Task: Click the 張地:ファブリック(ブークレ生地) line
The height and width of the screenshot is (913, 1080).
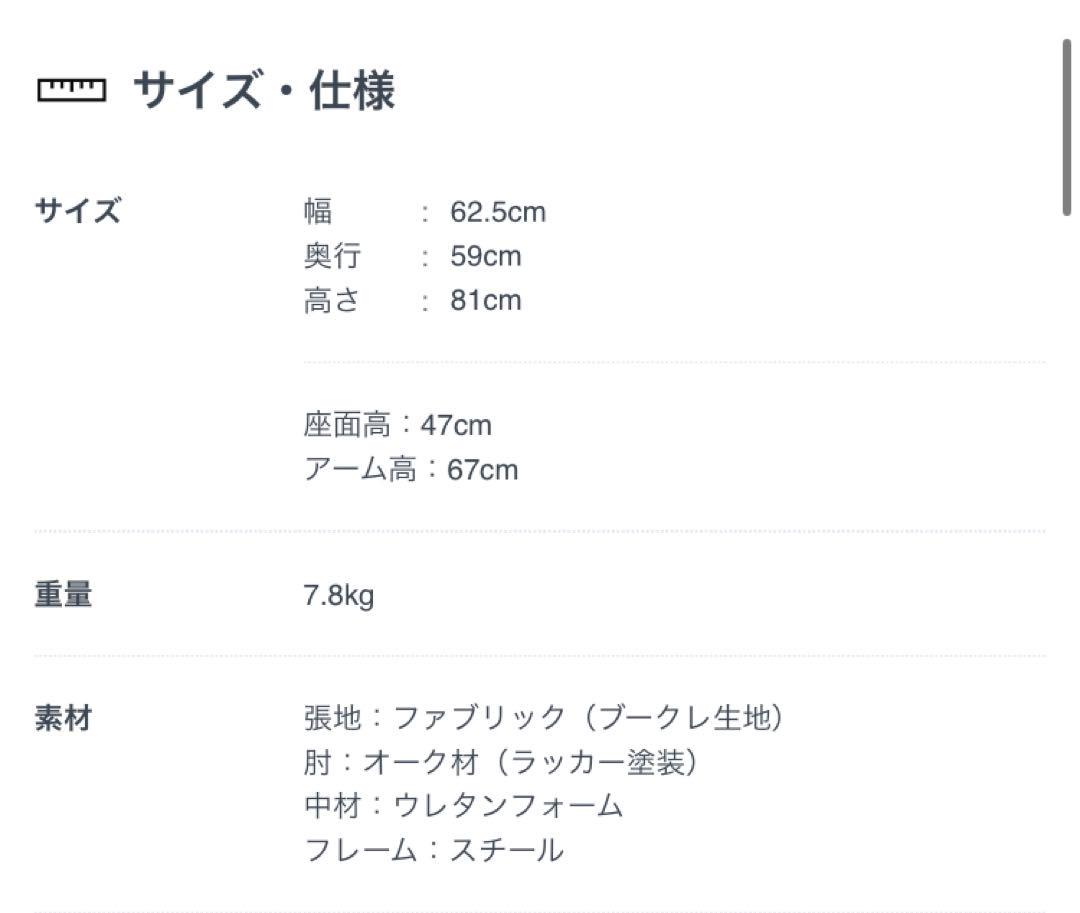Action: [x=544, y=717]
